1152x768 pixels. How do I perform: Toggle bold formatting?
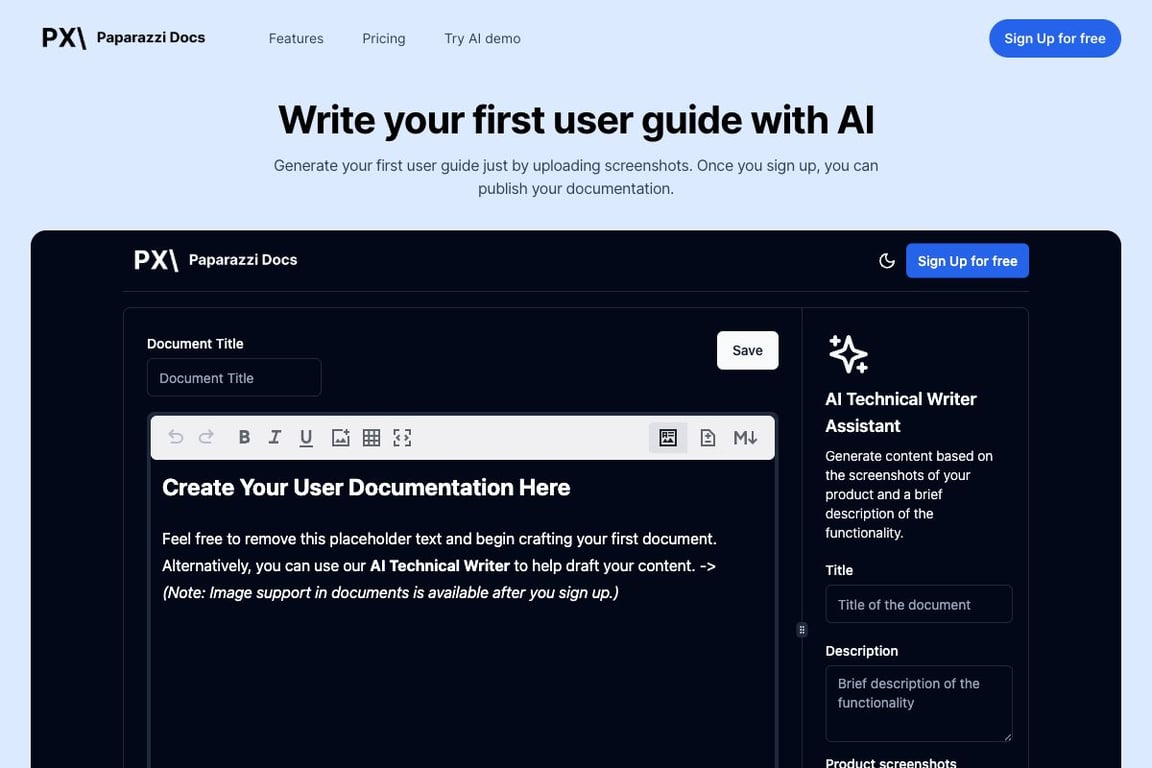pos(244,437)
